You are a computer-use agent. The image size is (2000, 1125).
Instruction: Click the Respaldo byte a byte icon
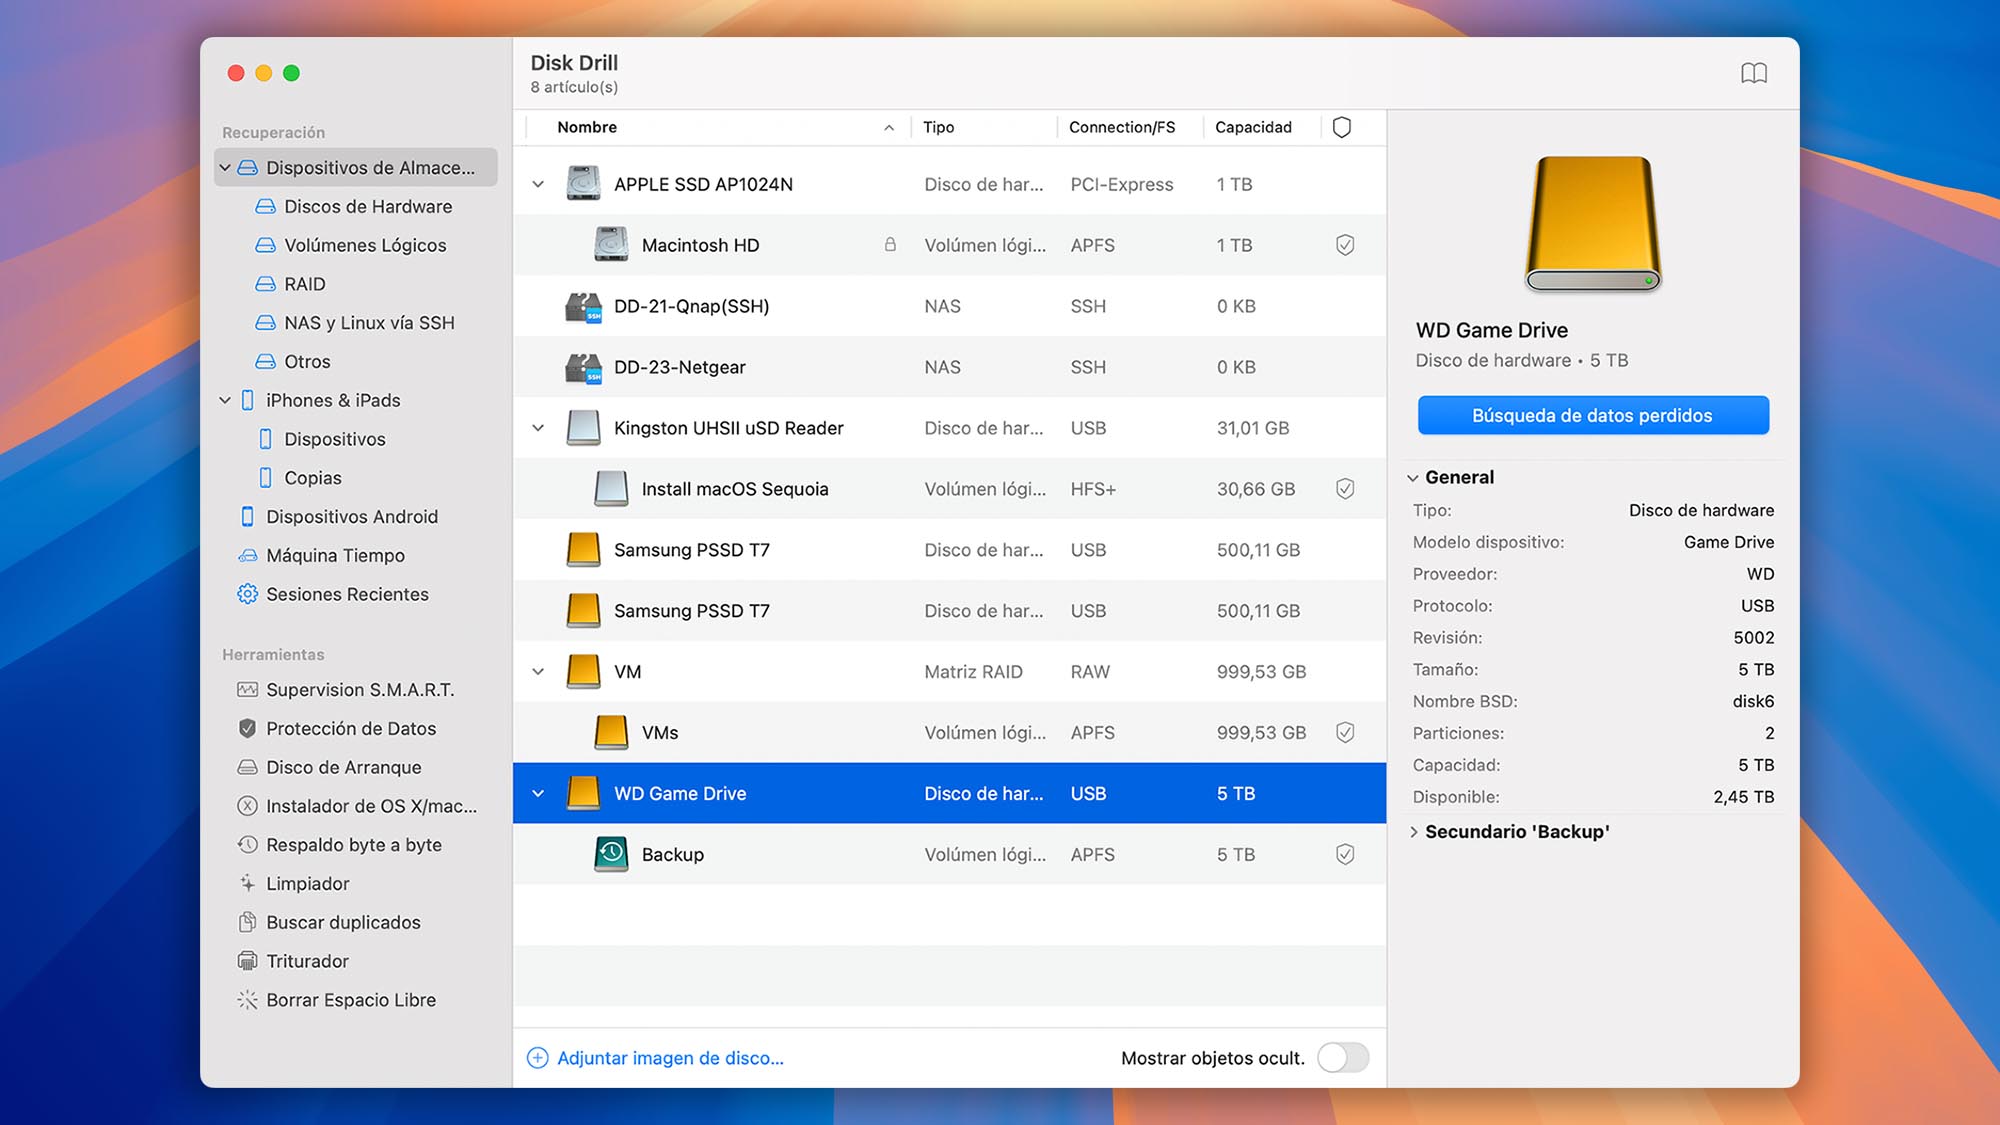click(245, 843)
